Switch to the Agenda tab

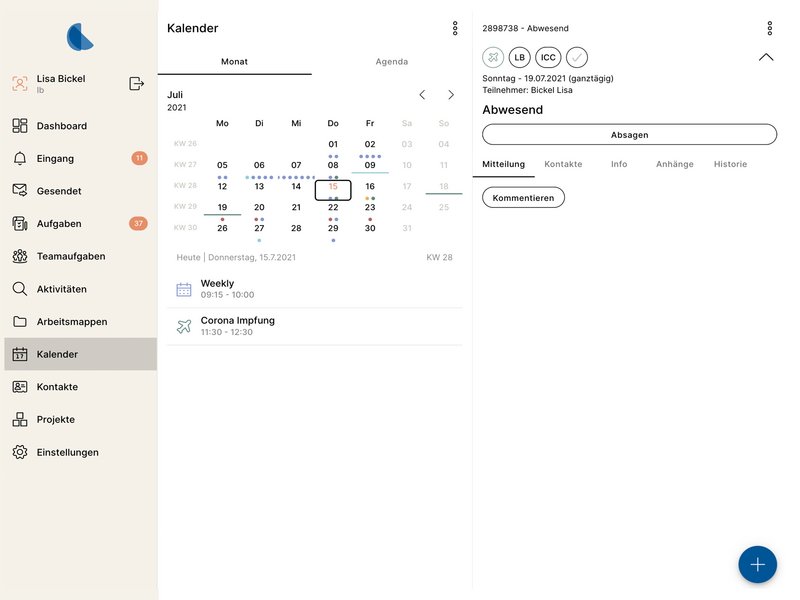coord(391,61)
